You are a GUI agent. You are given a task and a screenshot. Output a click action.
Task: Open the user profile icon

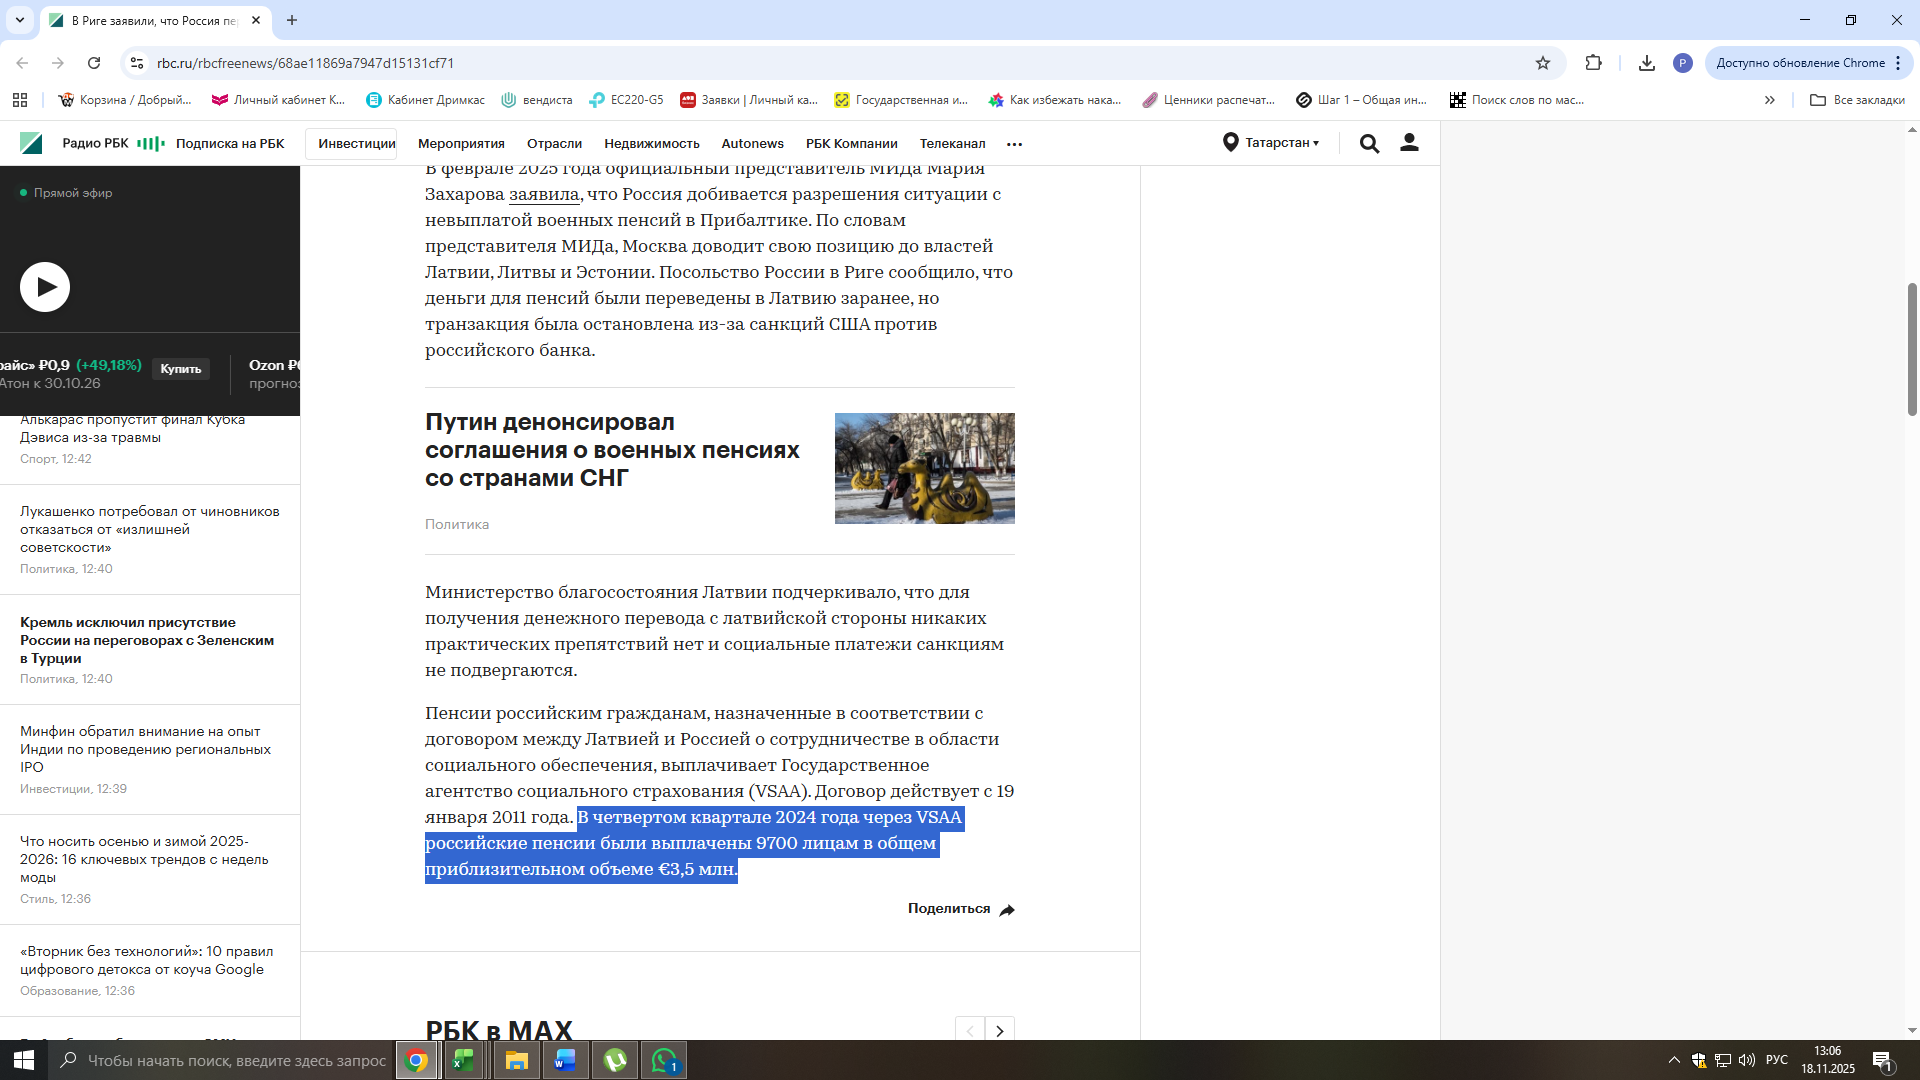[1409, 143]
